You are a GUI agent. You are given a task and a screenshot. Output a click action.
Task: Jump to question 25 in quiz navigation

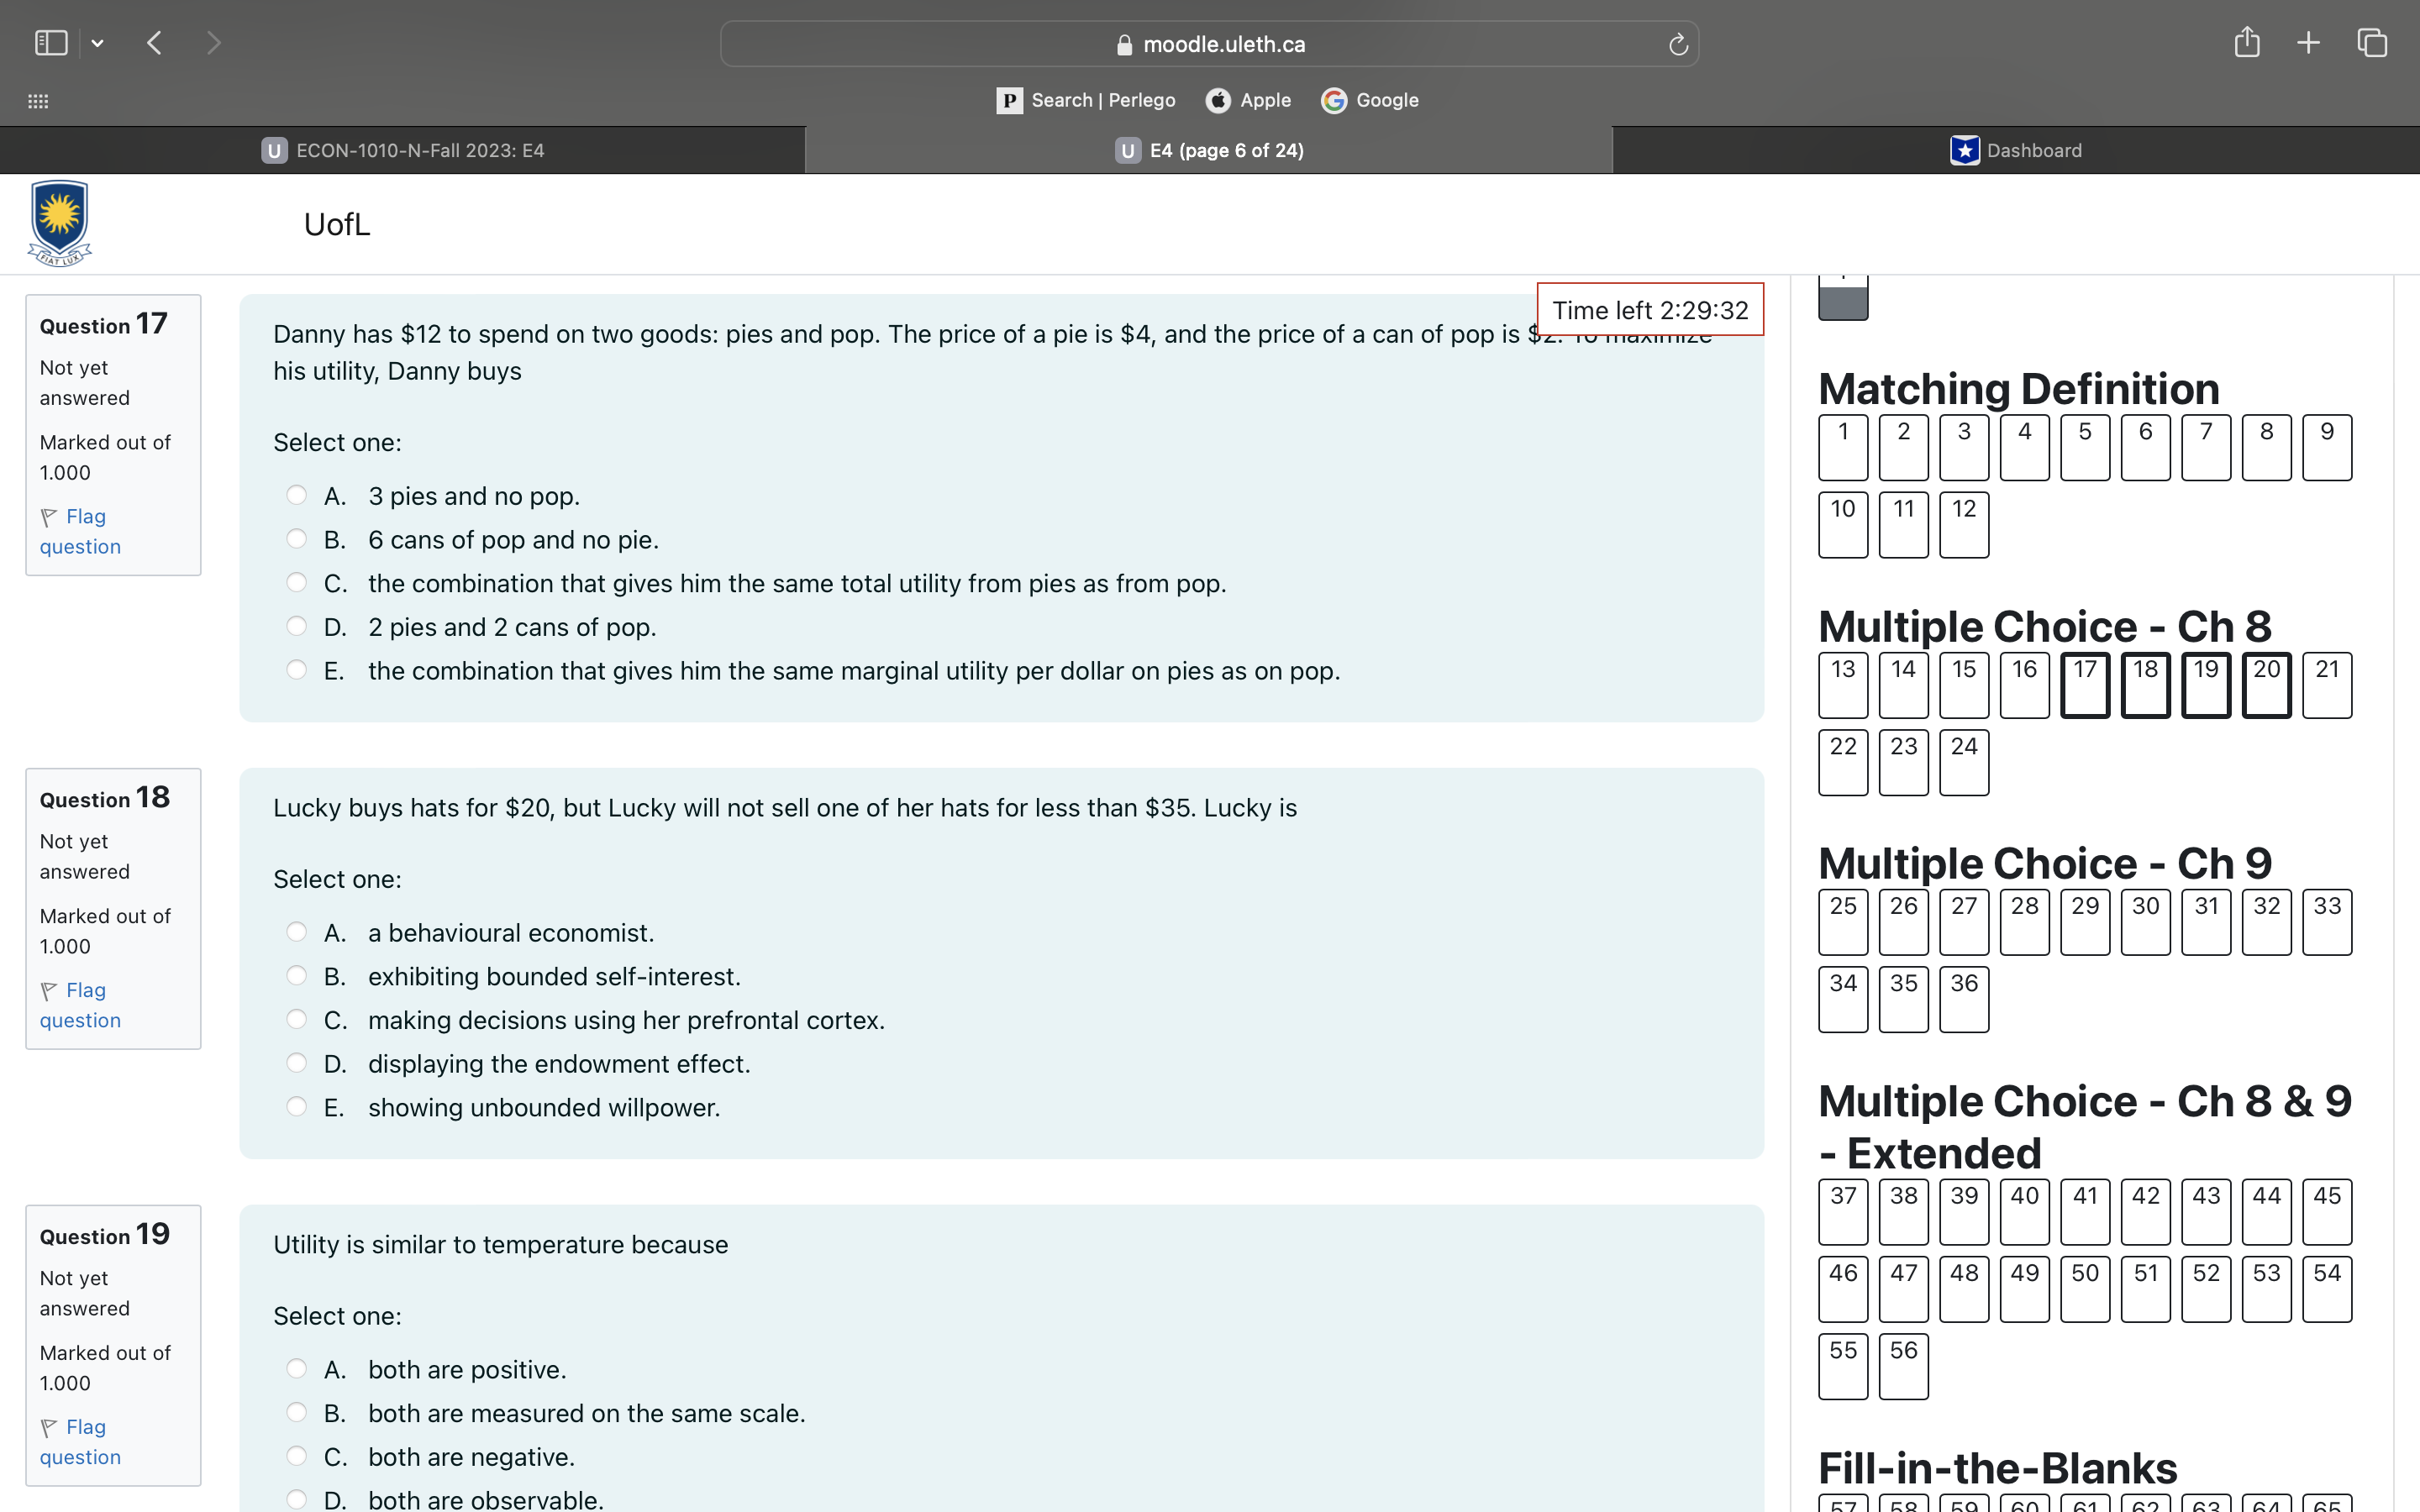click(1842, 921)
